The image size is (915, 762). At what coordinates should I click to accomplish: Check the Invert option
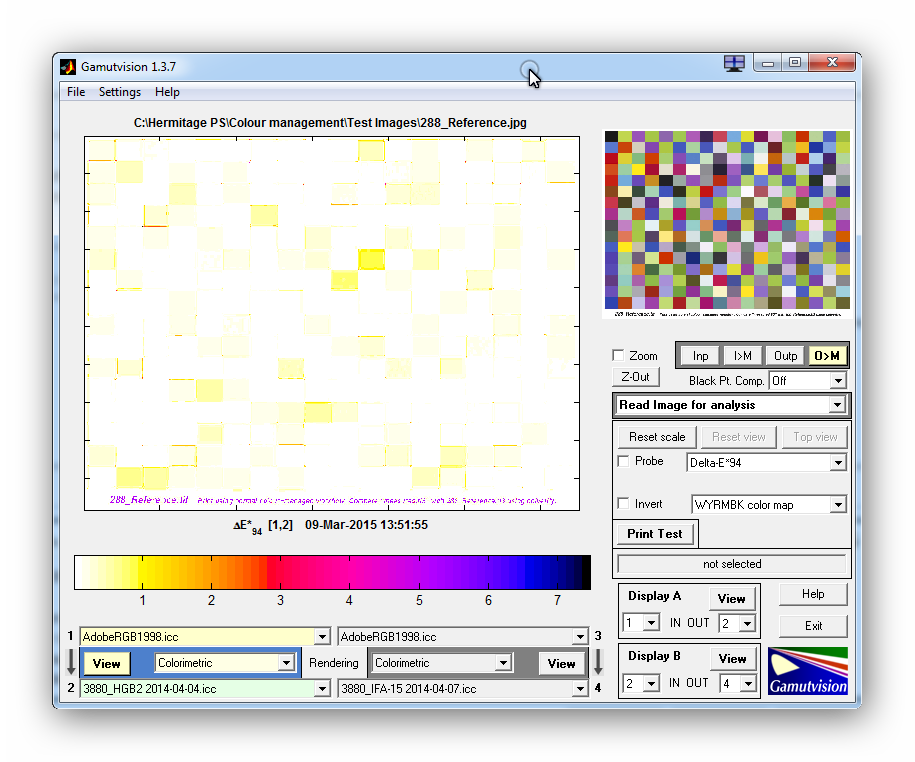pyautogui.click(x=624, y=504)
